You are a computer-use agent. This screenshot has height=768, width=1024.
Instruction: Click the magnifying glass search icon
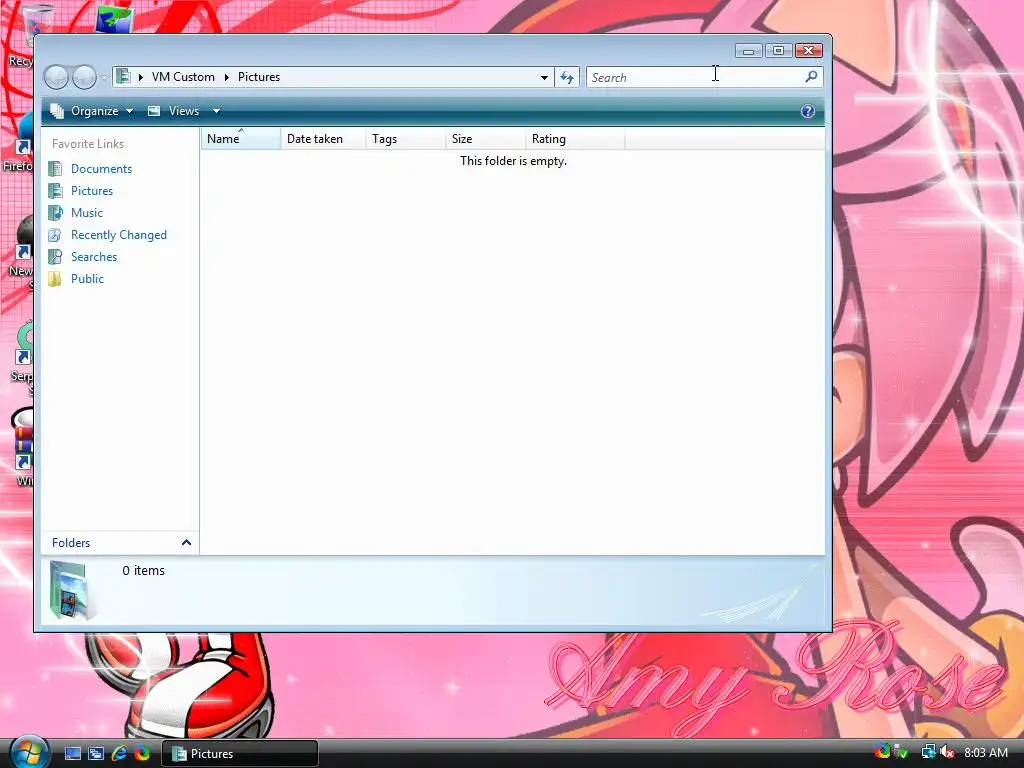[x=811, y=77]
